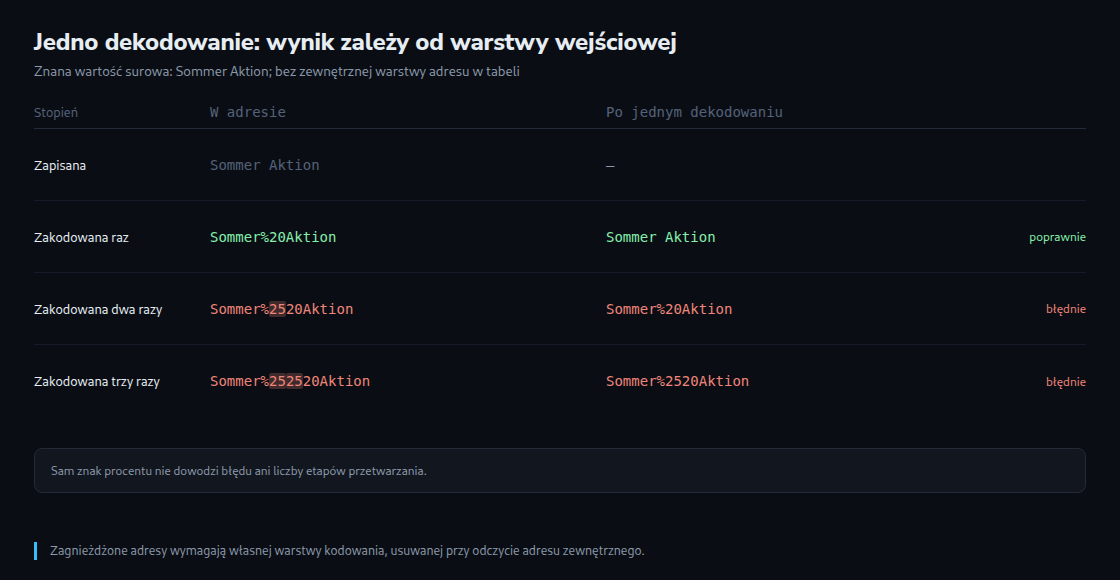
Task: Click the 'poprawnie' status label
Action: click(x=1057, y=237)
